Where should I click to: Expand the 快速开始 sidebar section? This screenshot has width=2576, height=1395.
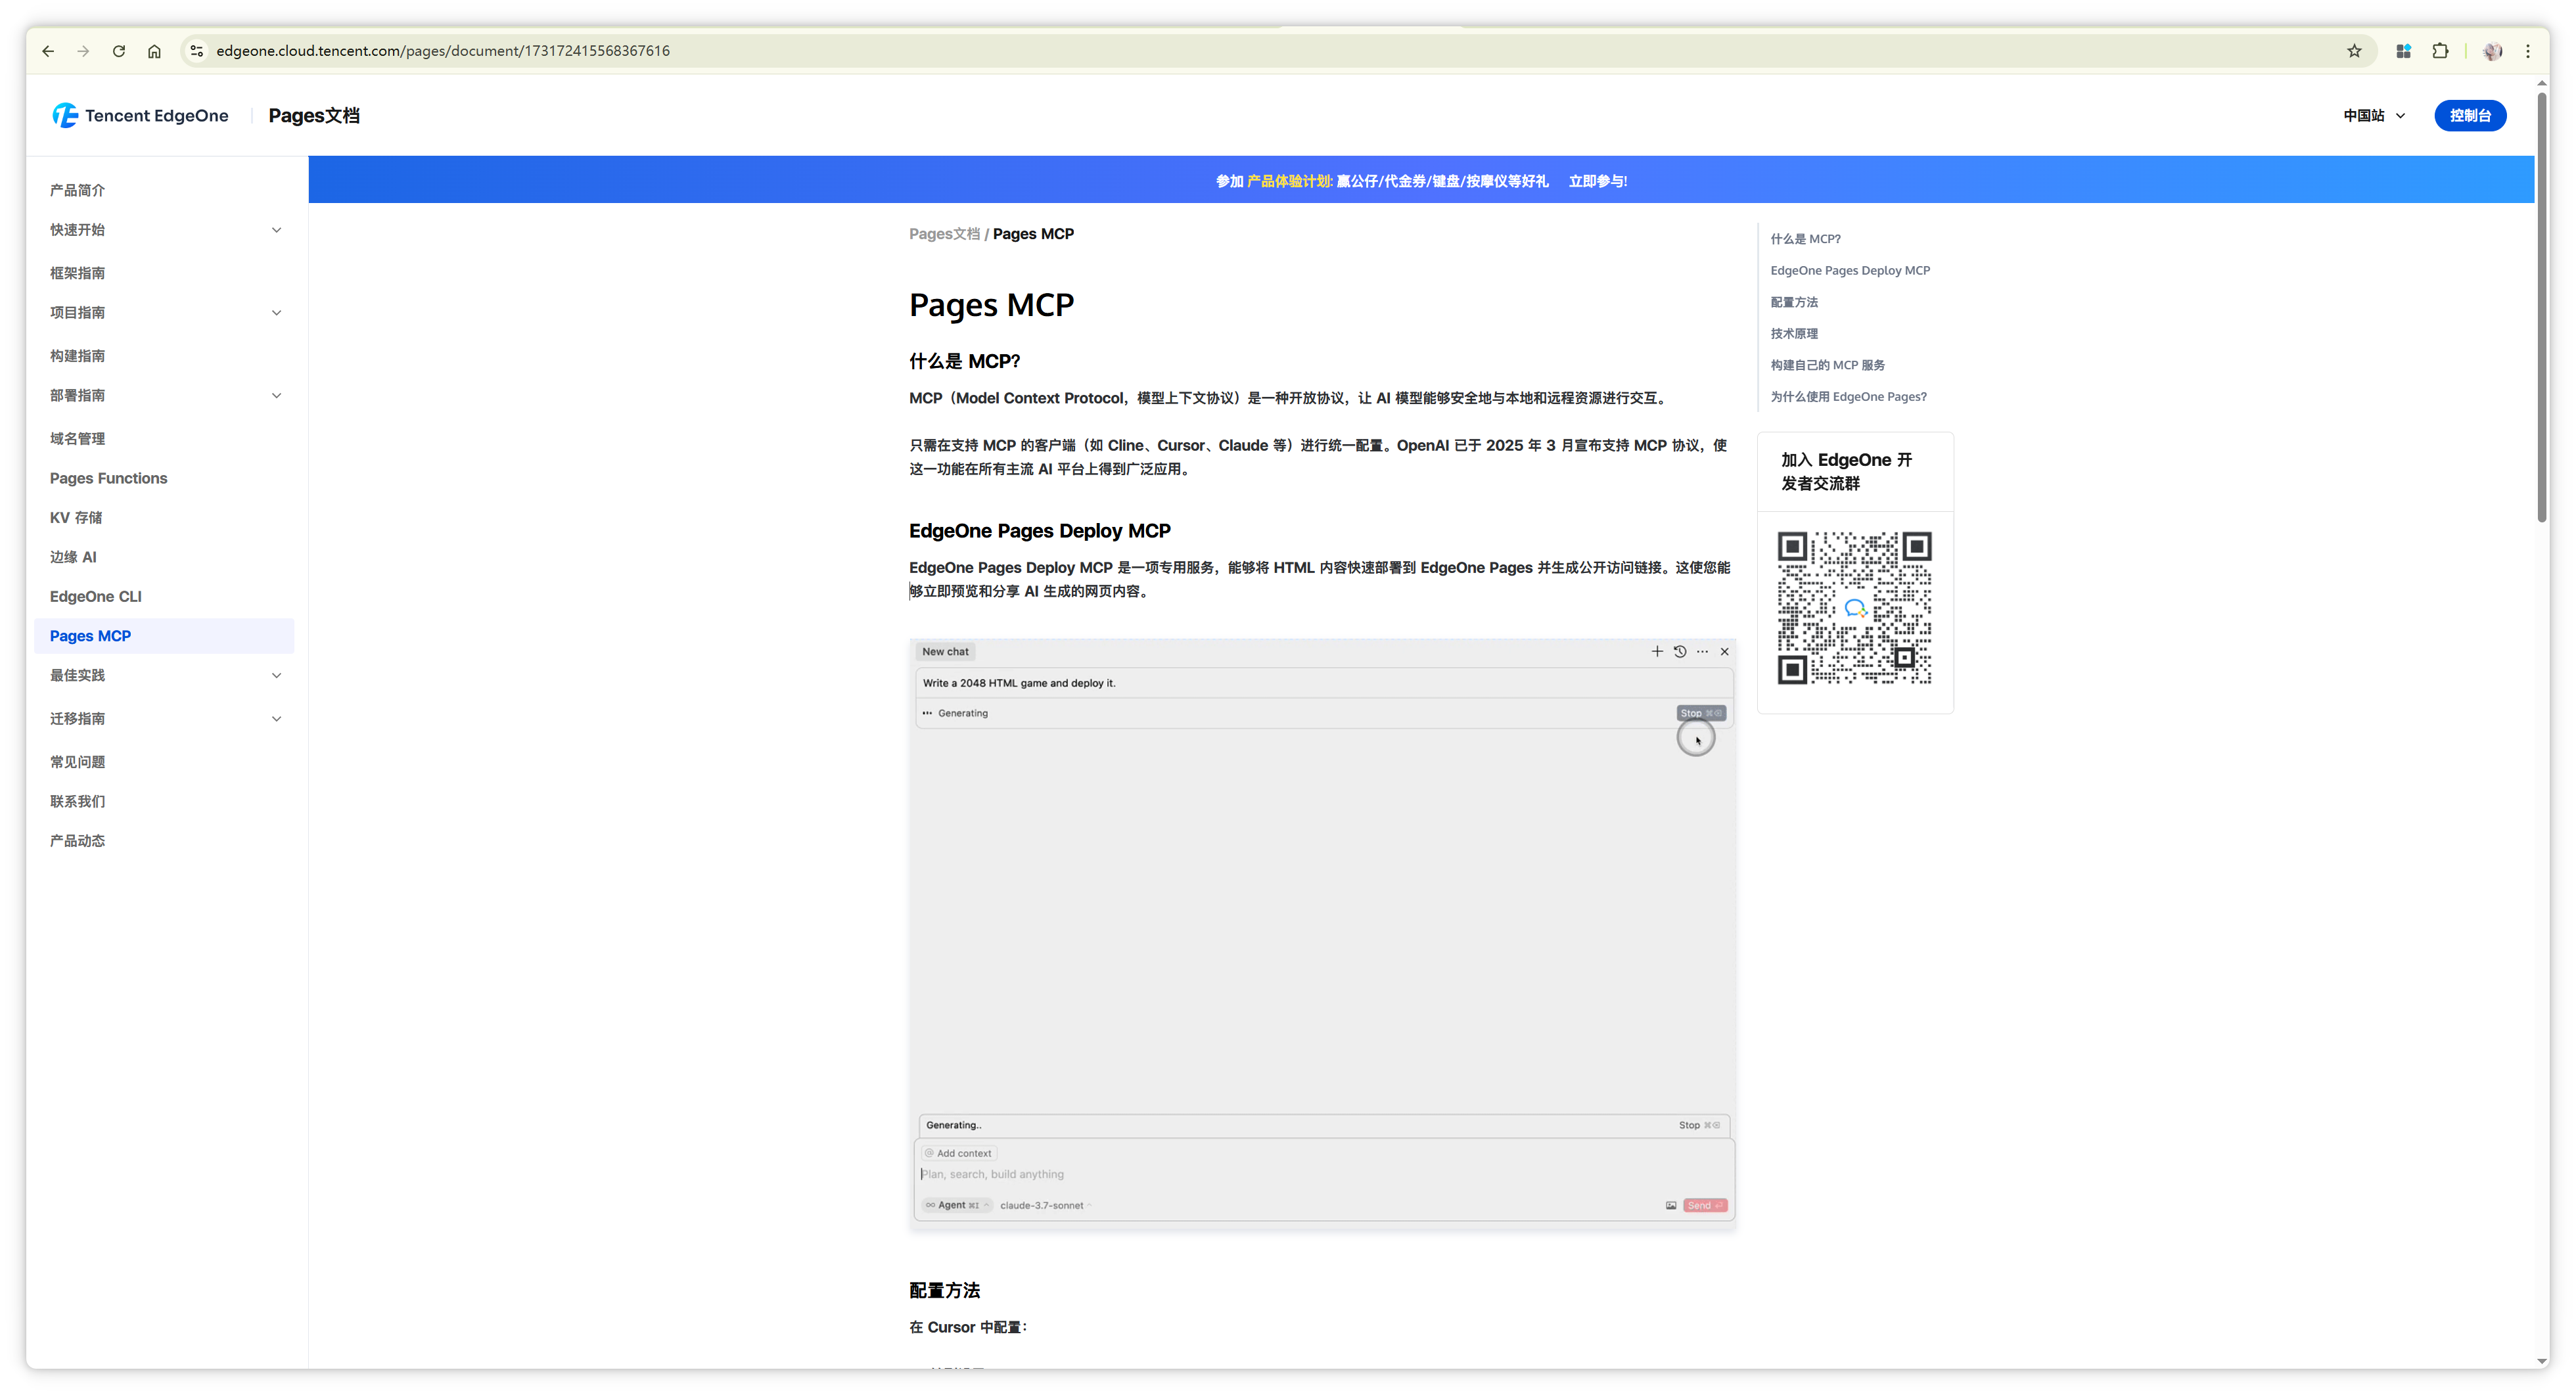pos(276,230)
